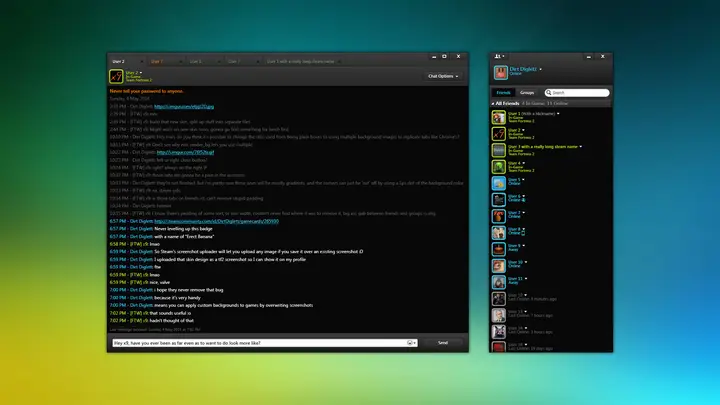This screenshot has height=405, width=720.
Task: Open dropdown arrow next to User 1 (with a nickname)
Action: coord(558,113)
